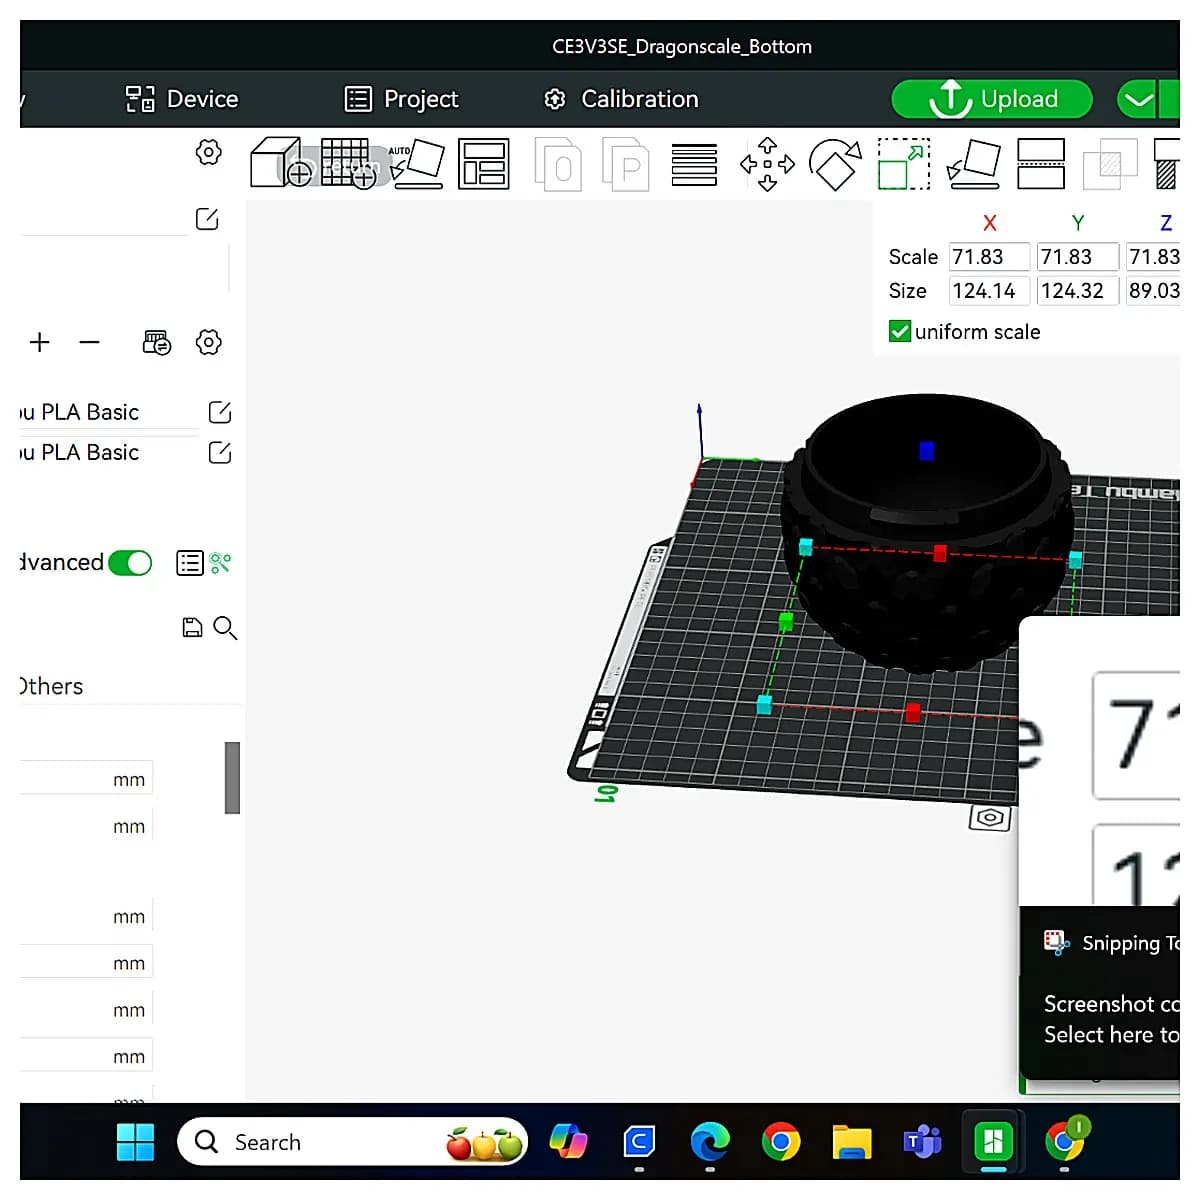The width and height of the screenshot is (1200, 1200).
Task: Activate the Lay on face tool
Action: 974,164
